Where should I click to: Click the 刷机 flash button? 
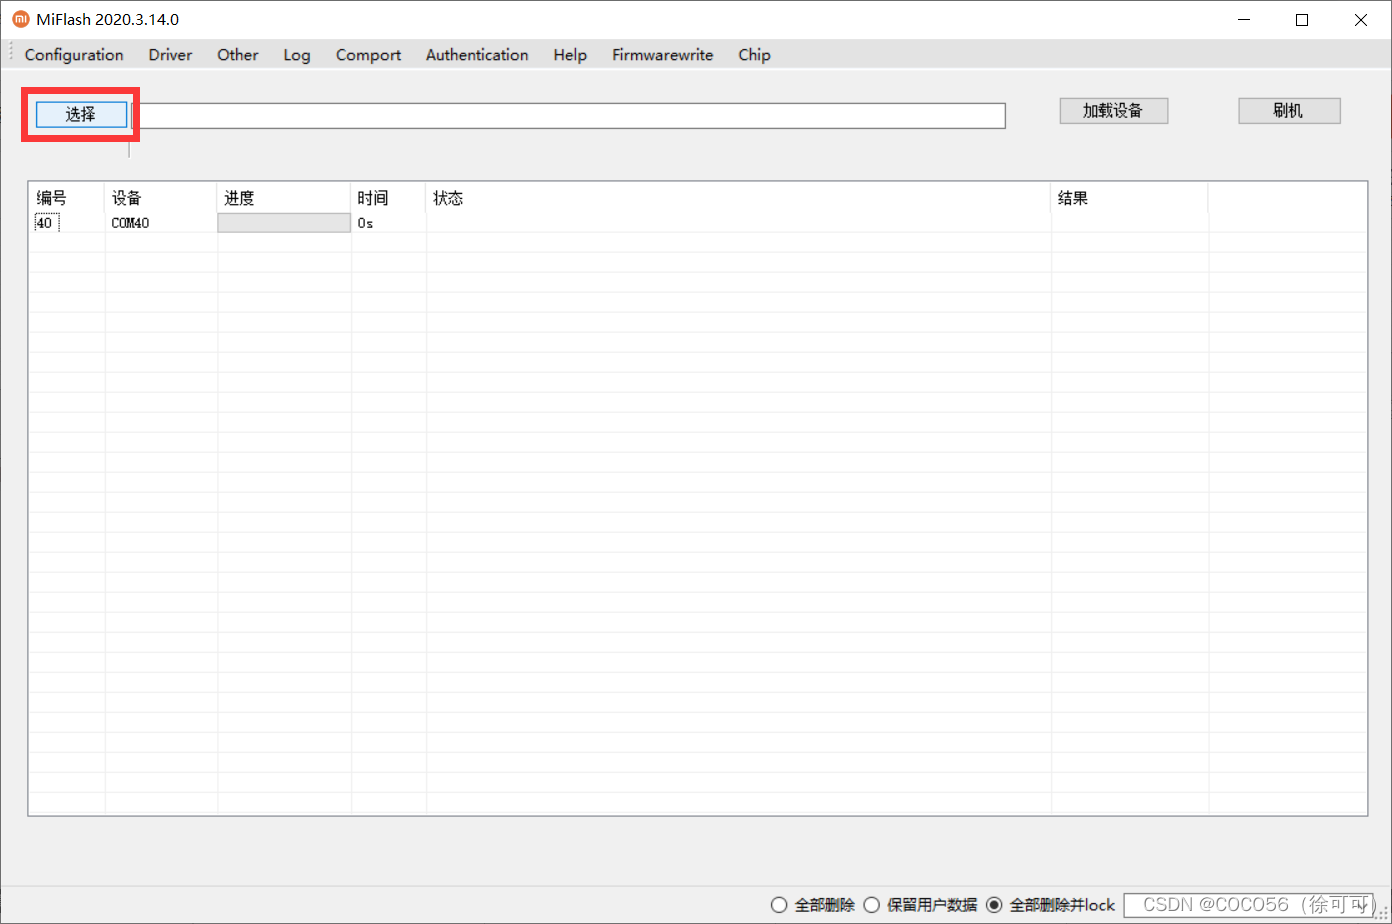coord(1289,111)
